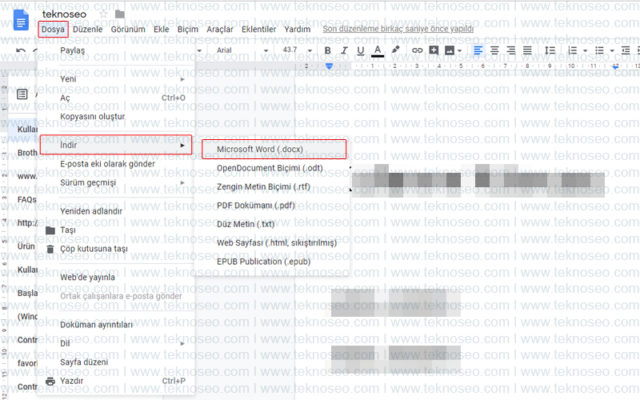Image resolution: width=640 pixels, height=400 pixels.
Task: Open the Görünüm menu
Action: pyautogui.click(x=128, y=29)
